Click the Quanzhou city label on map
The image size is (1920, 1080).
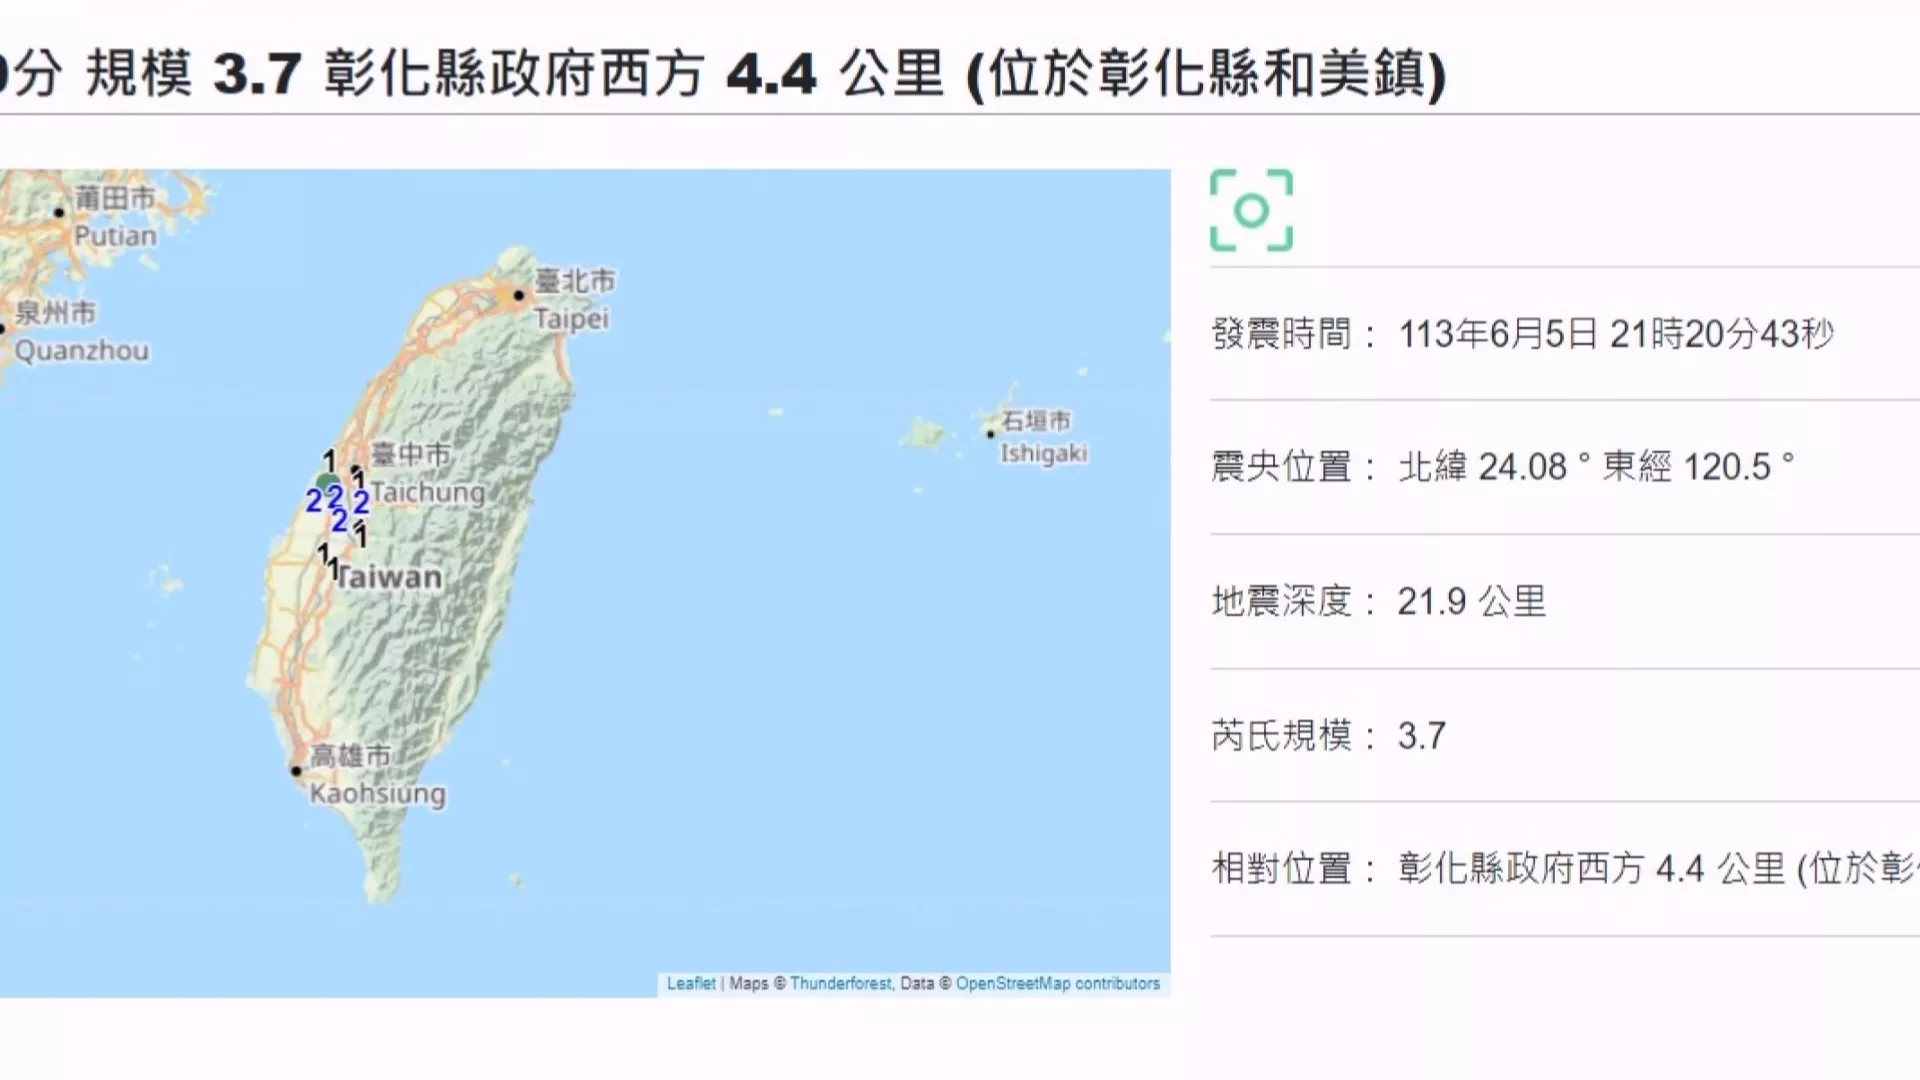81,350
